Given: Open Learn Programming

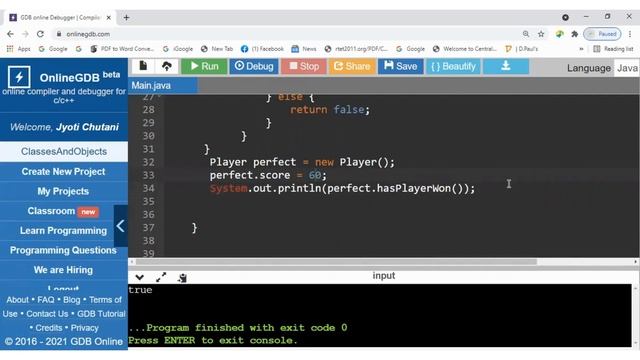Looking at the screenshot, I should (63, 231).
